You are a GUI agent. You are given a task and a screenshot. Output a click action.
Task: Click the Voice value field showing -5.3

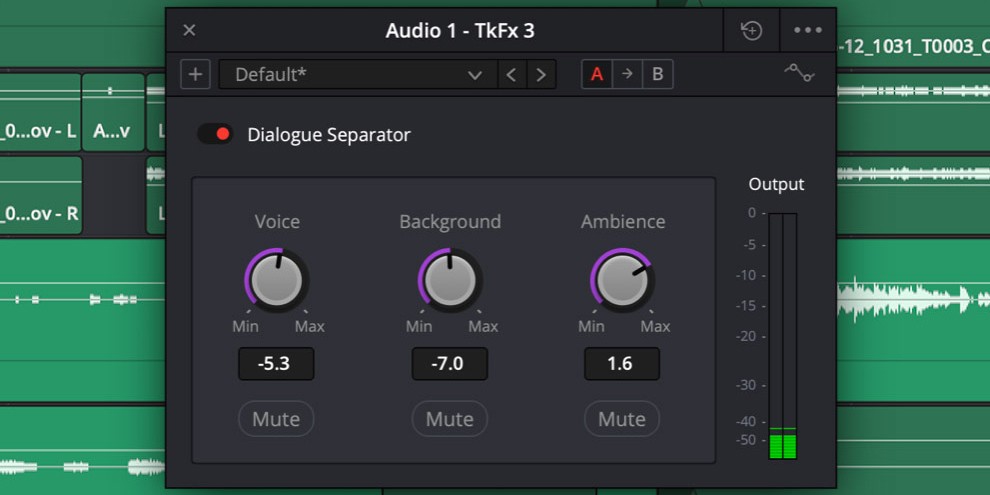(x=276, y=364)
